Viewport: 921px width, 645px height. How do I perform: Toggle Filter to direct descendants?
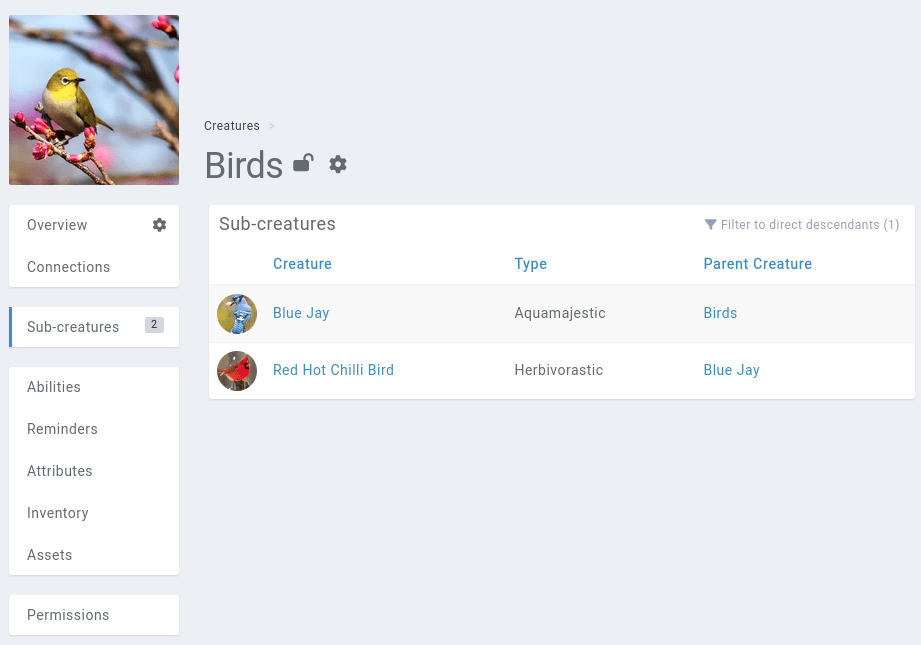pos(800,225)
